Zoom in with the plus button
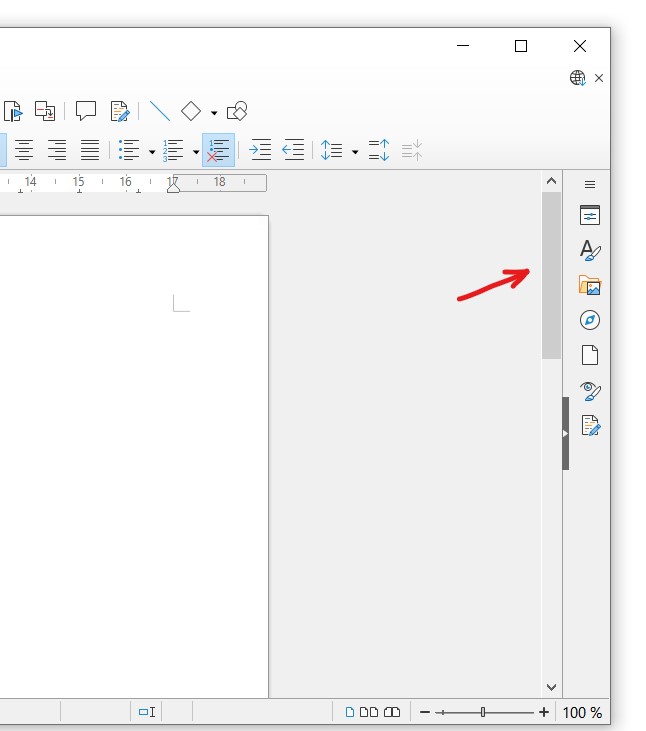The height and width of the screenshot is (731, 646). pos(543,712)
